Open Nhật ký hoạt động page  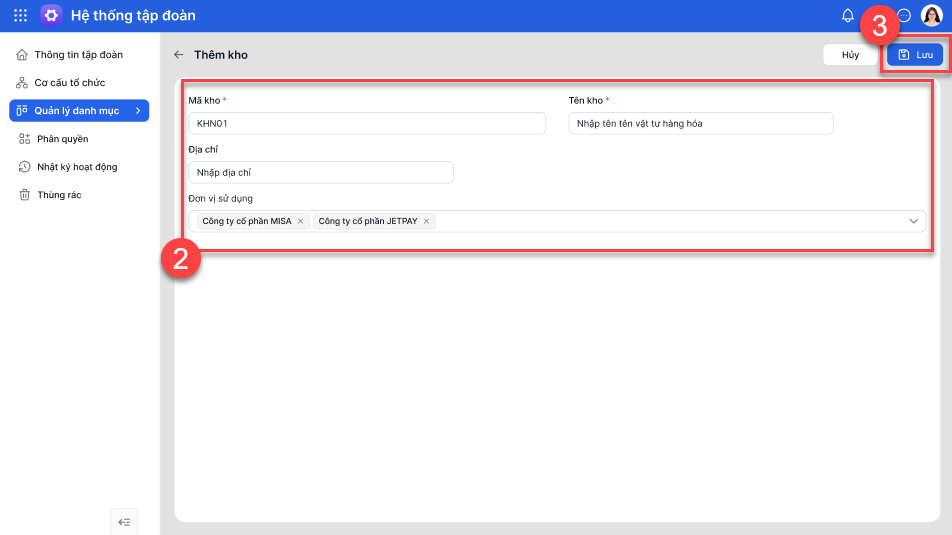point(77,167)
